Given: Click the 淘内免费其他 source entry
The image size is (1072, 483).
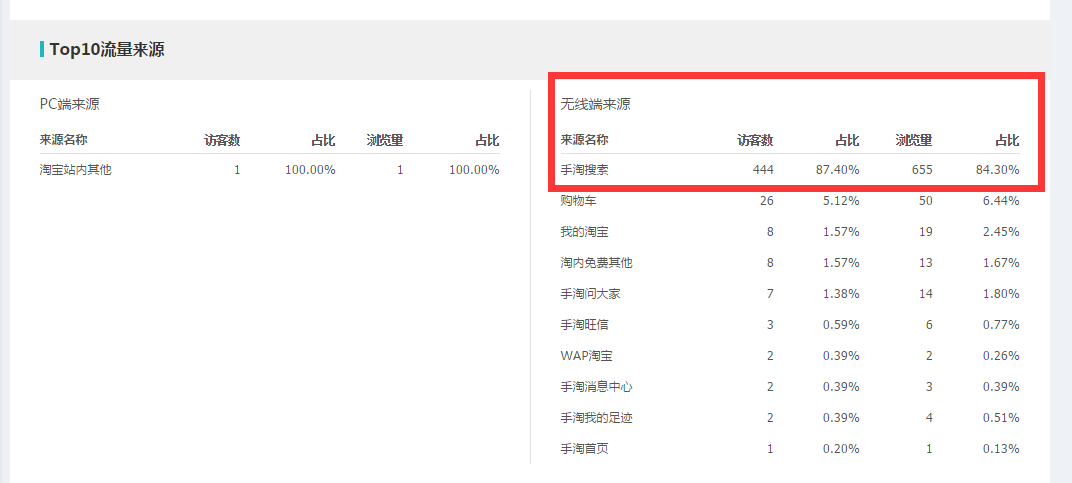Looking at the screenshot, I should click(x=596, y=263).
